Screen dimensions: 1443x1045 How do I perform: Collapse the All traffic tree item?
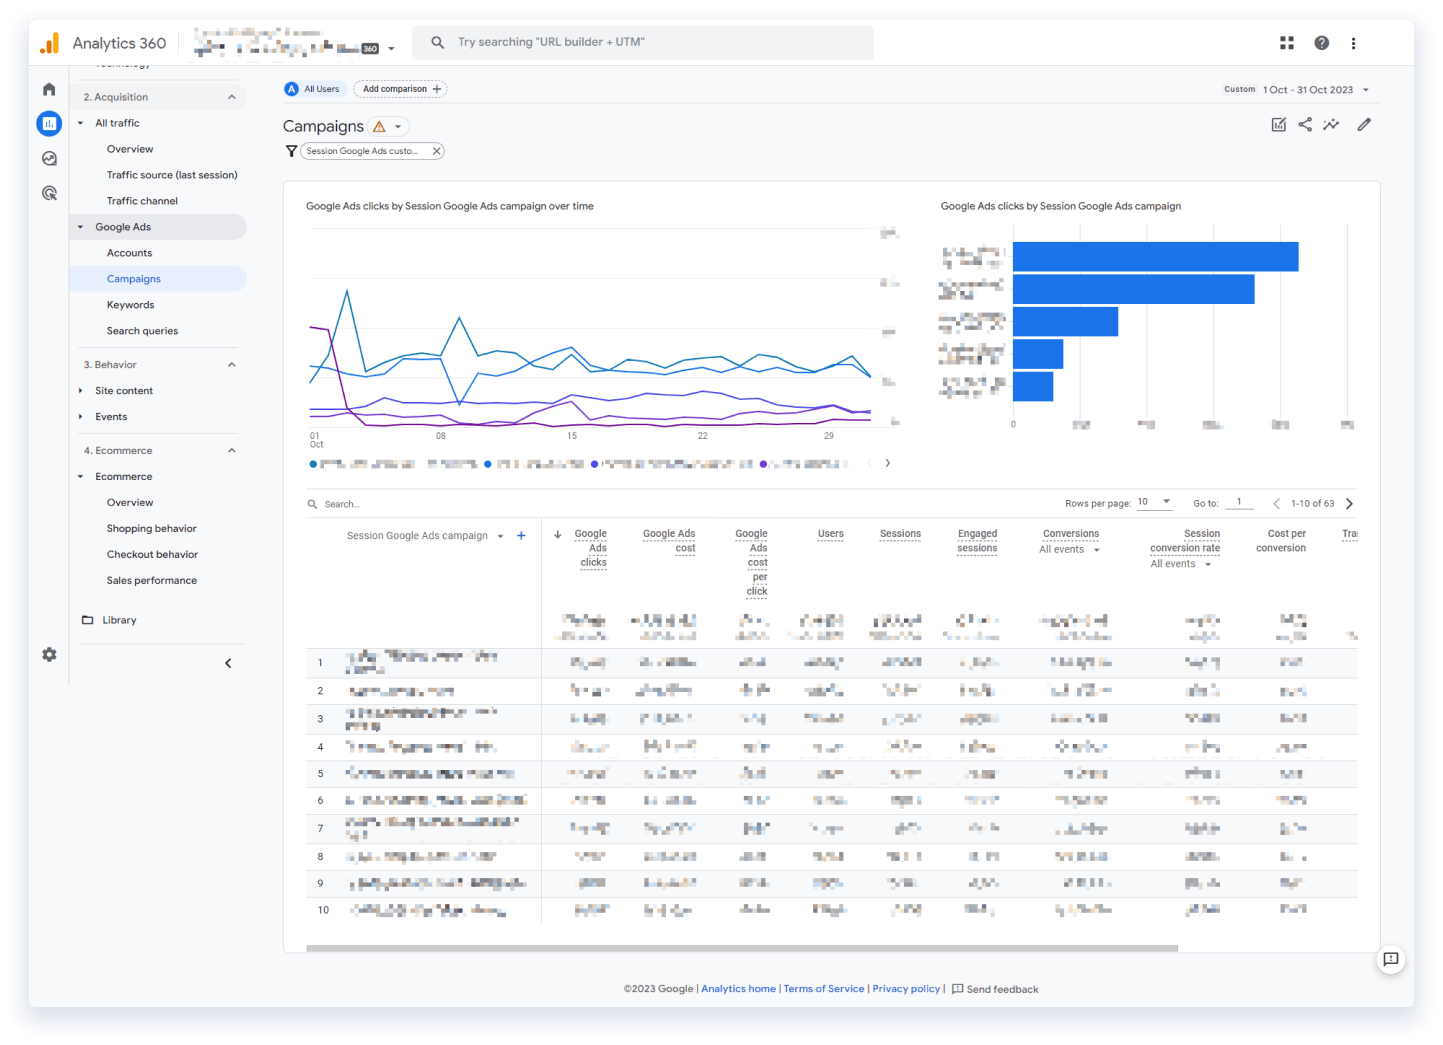pyautogui.click(x=81, y=123)
